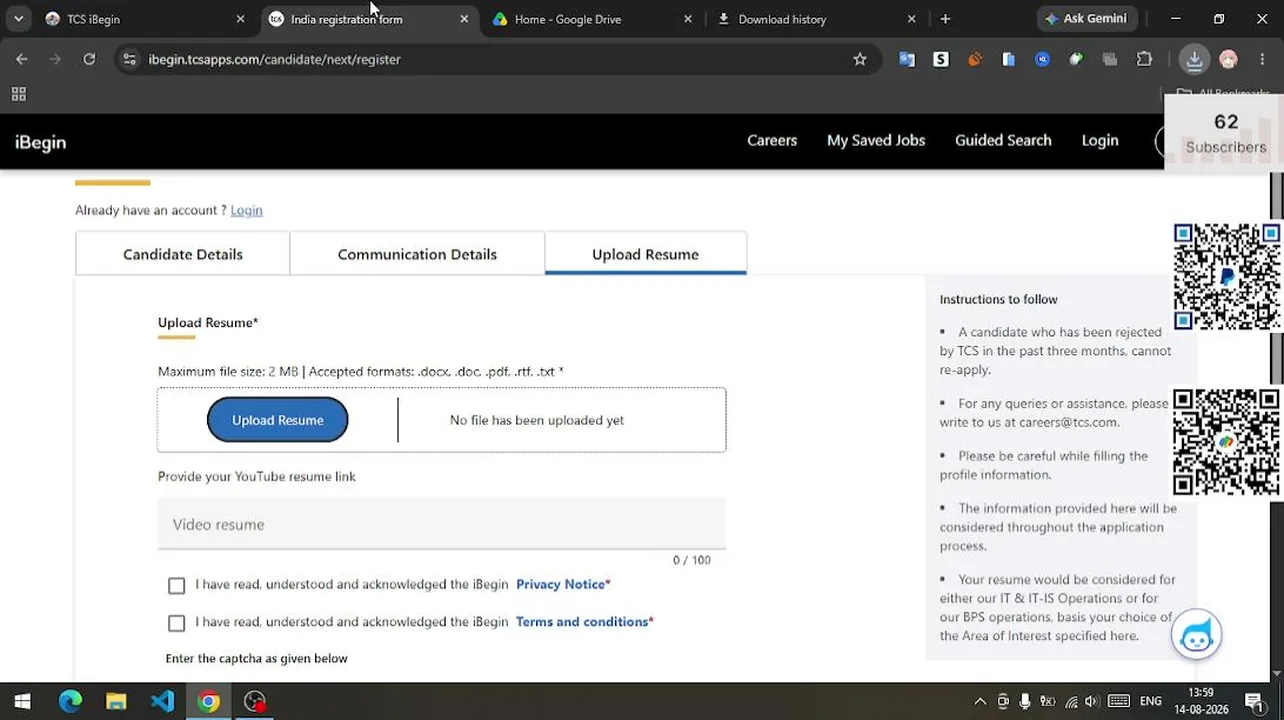Switch to Google Chrome in the taskbar
Image resolution: width=1284 pixels, height=720 pixels.
(208, 701)
